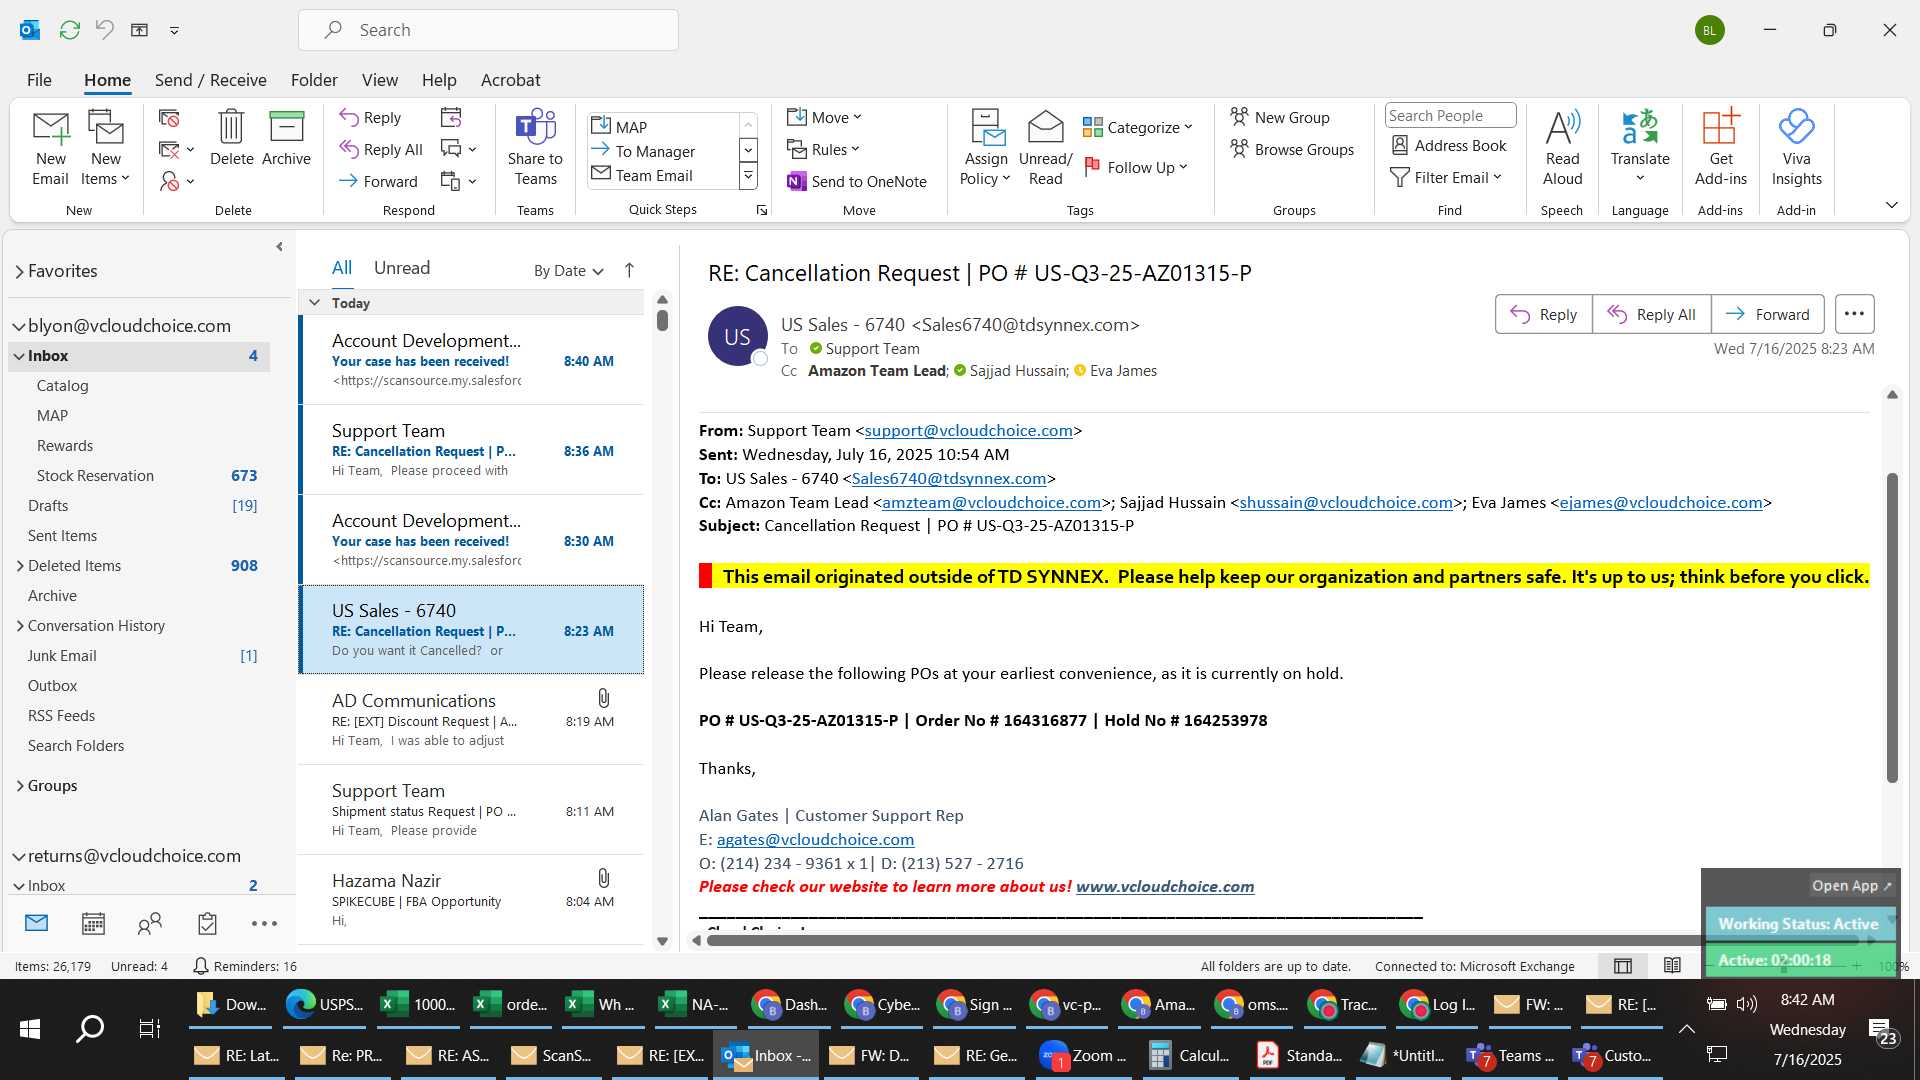
Task: Click the Search box at top
Action: tap(488, 30)
